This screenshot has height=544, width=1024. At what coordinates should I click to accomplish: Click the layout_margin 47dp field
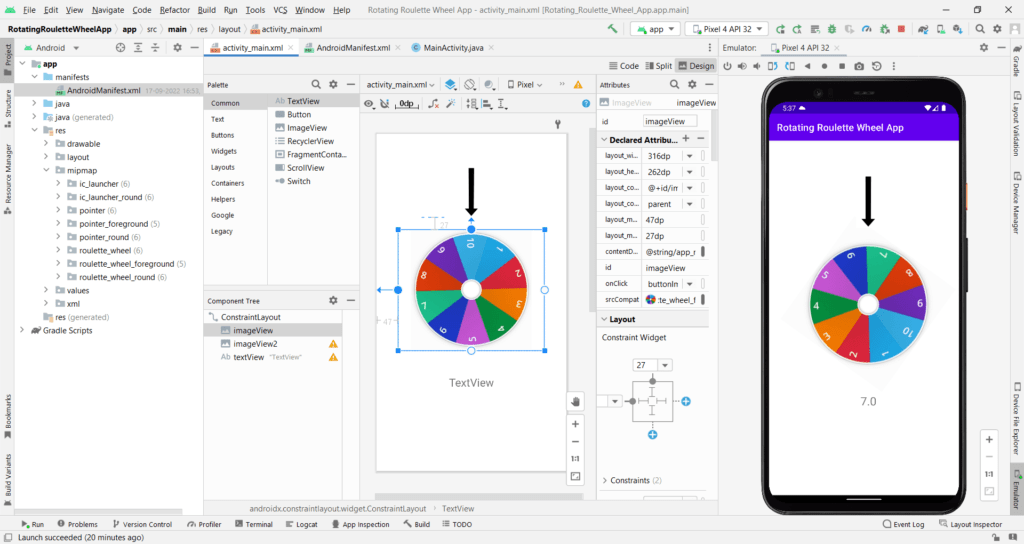(671, 220)
